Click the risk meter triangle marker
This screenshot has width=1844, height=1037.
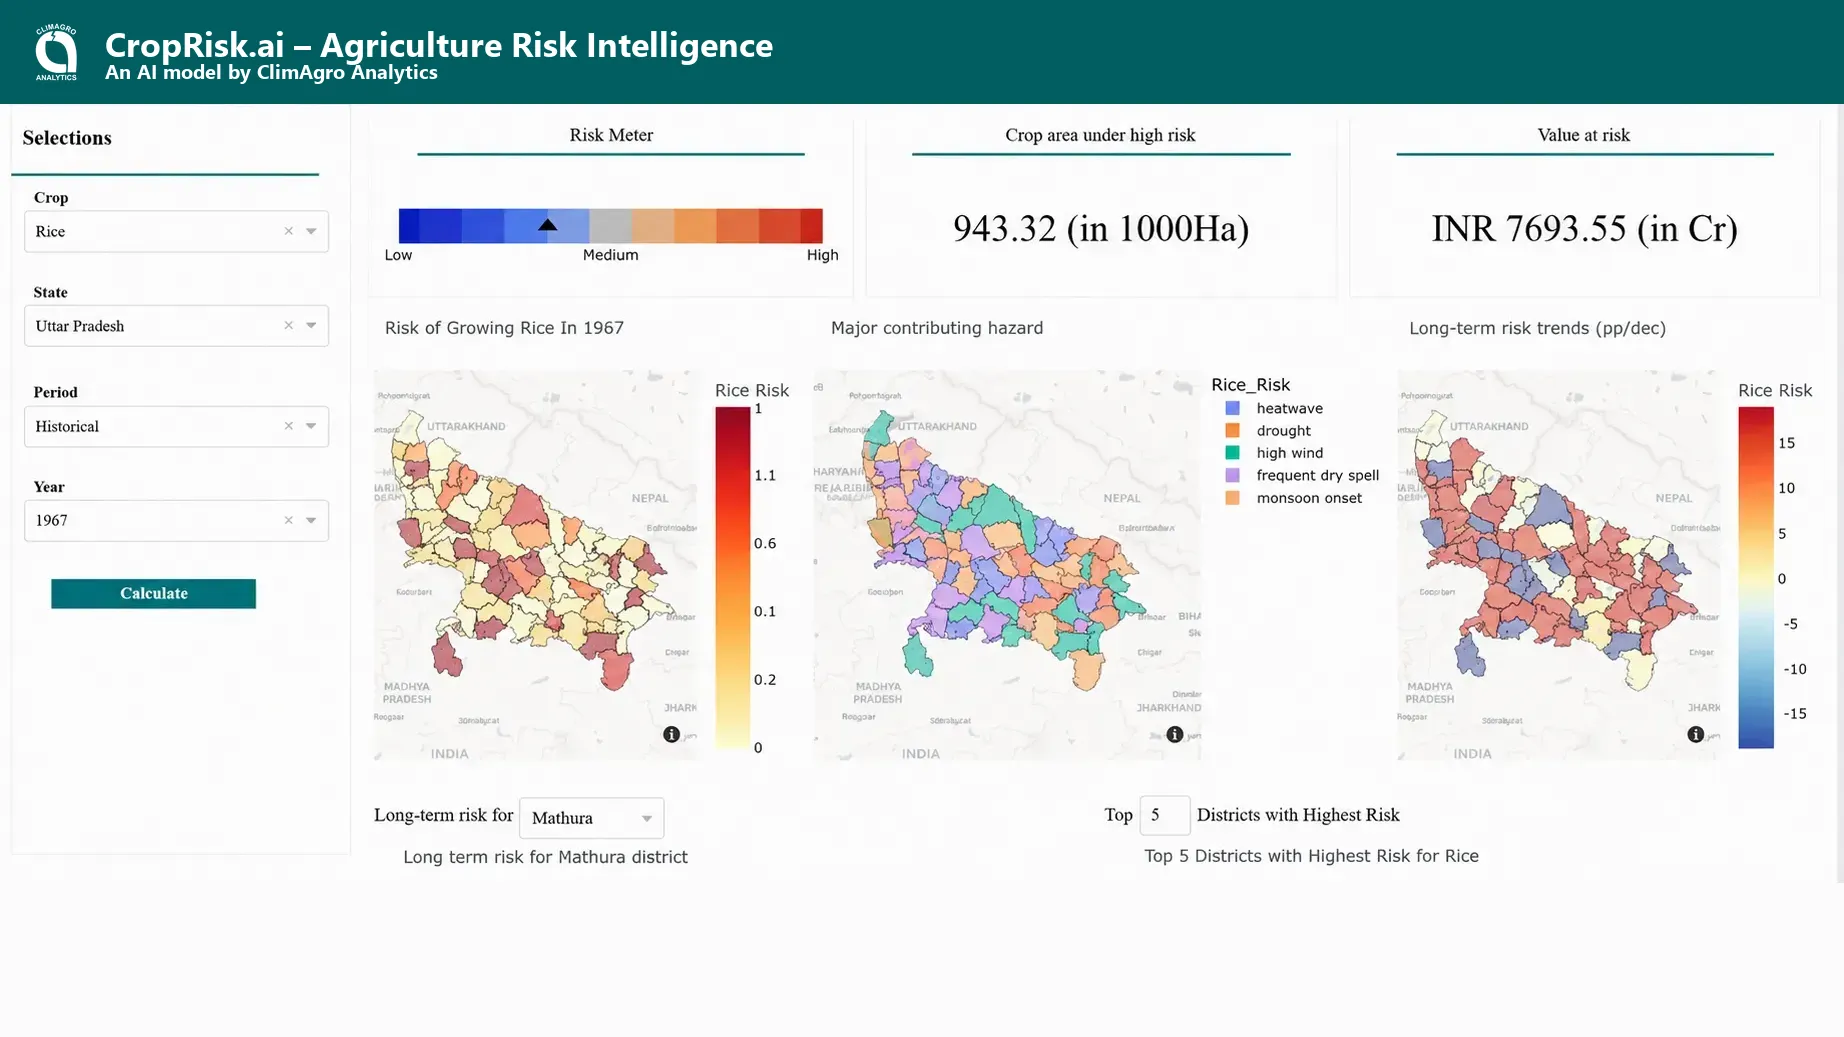547,225
